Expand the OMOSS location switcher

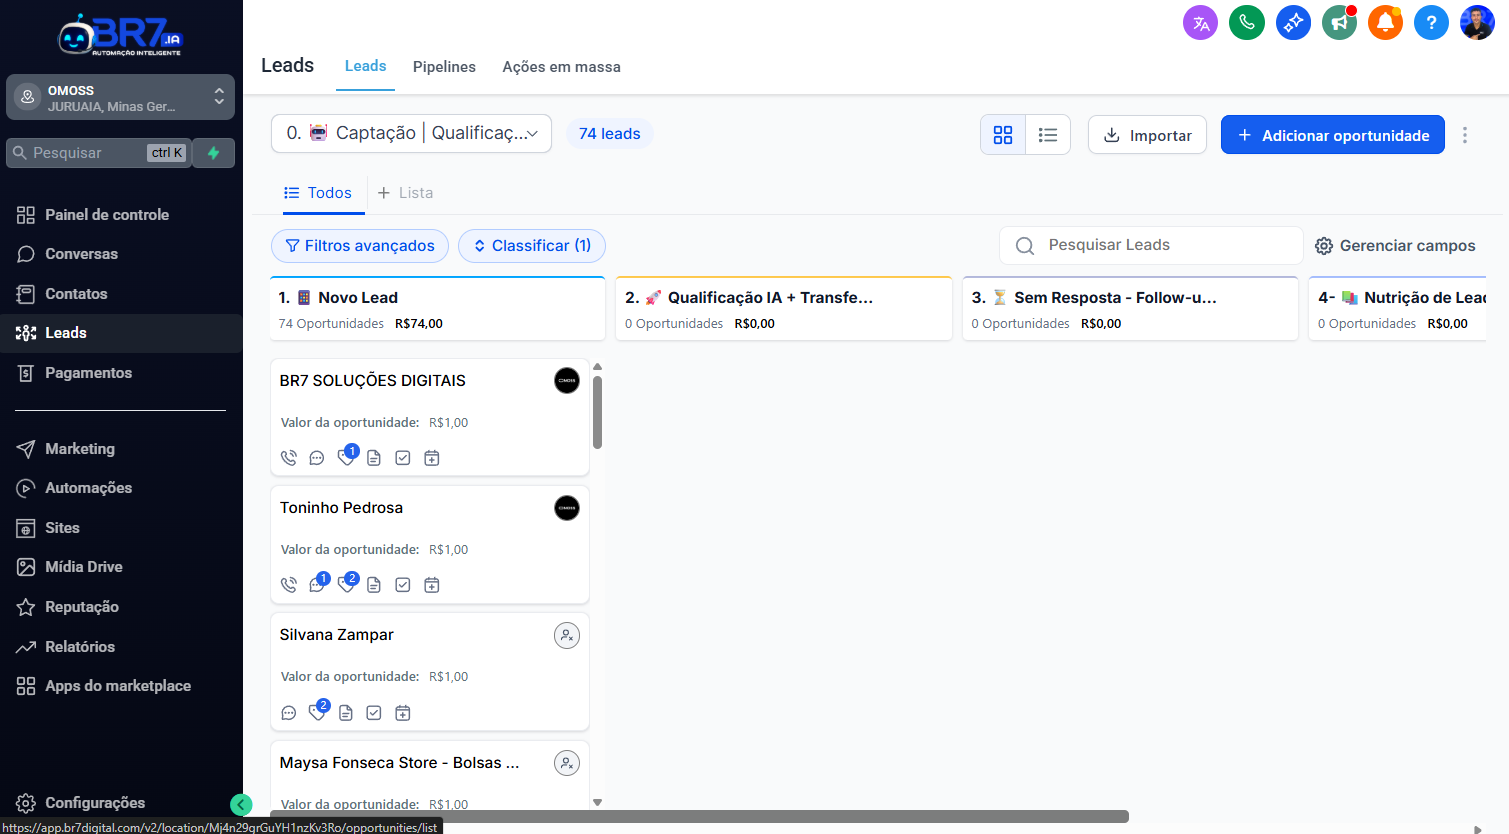click(120, 97)
